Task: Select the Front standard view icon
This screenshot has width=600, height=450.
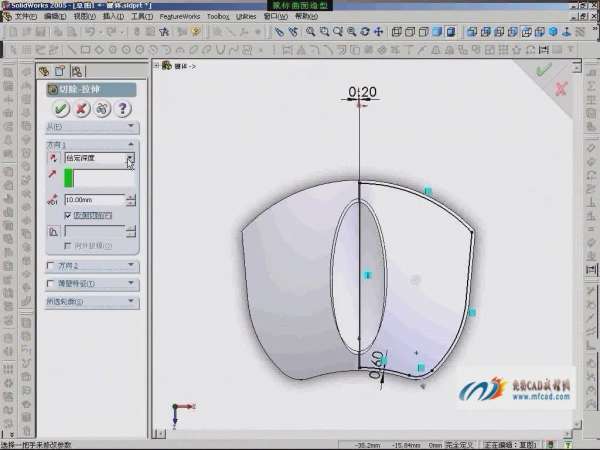Action: click(x=472, y=32)
